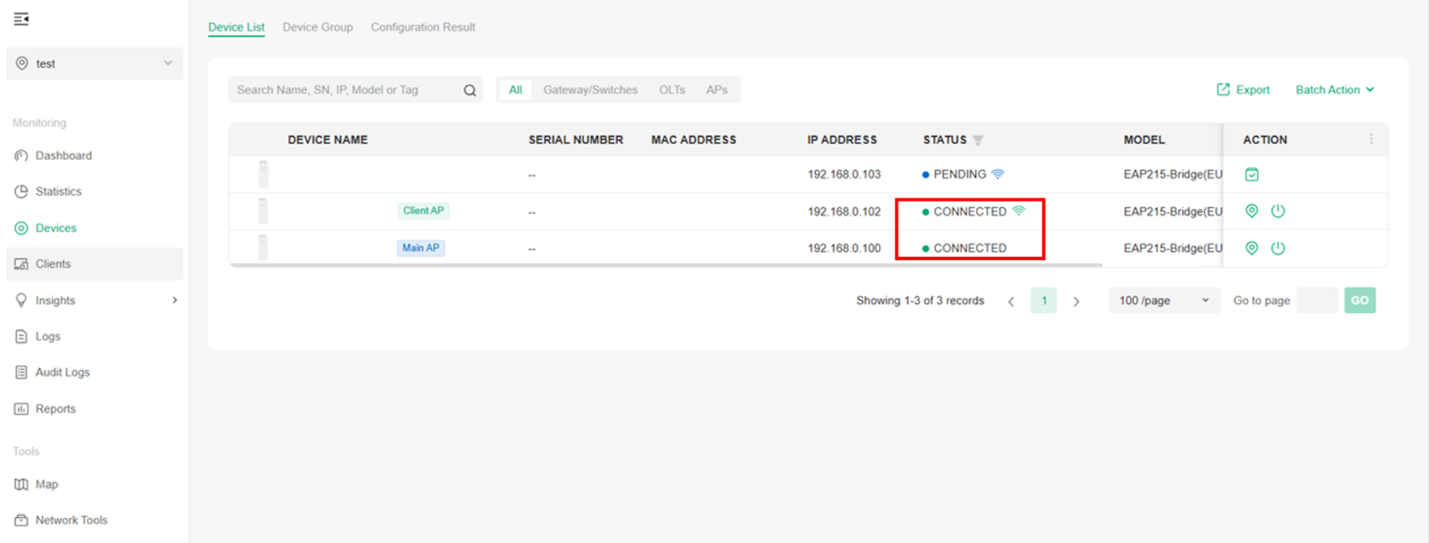The image size is (1429, 543).
Task: Select the Gateway/Switches filter
Action: tap(590, 90)
